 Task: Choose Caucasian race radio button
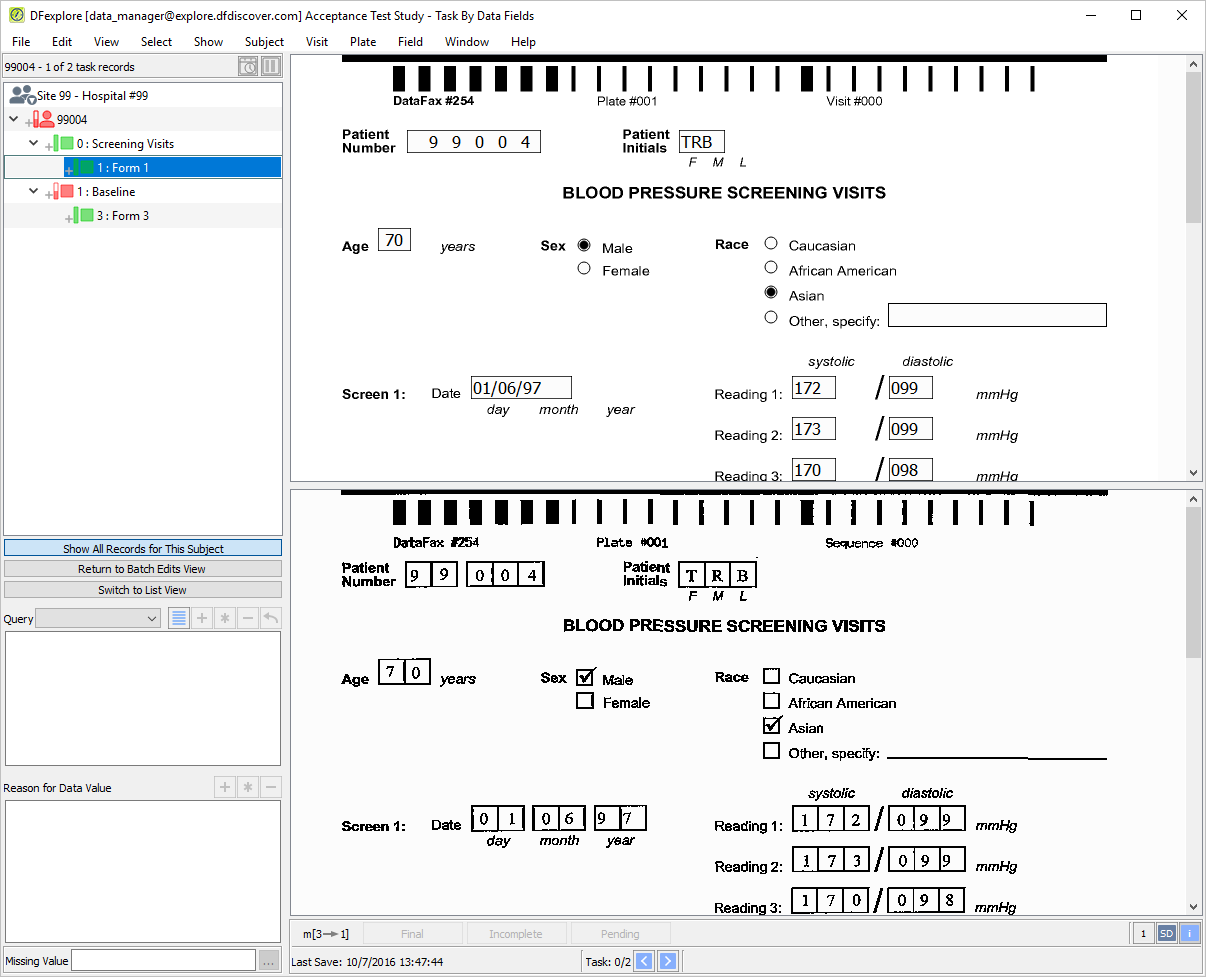[771, 243]
